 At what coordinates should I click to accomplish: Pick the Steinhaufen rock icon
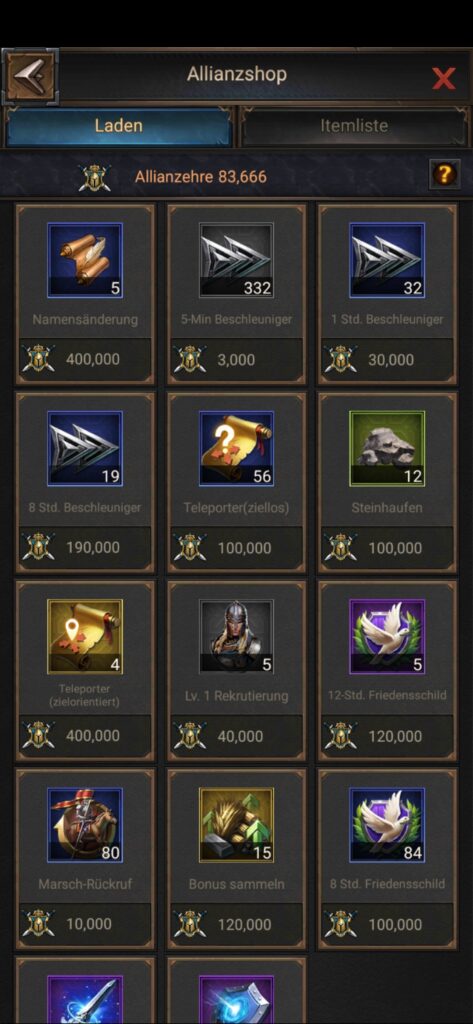point(387,448)
